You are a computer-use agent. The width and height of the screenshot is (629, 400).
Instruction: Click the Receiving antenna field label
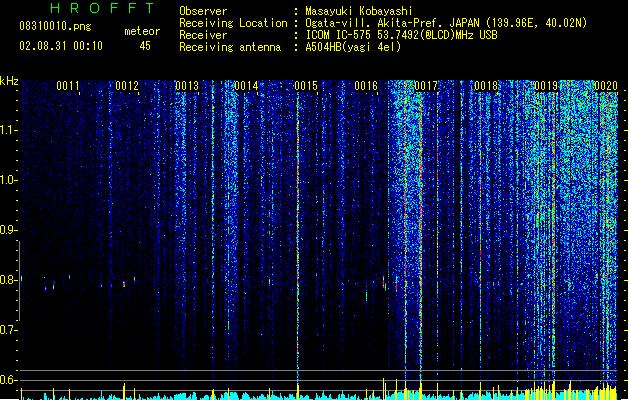click(230, 47)
